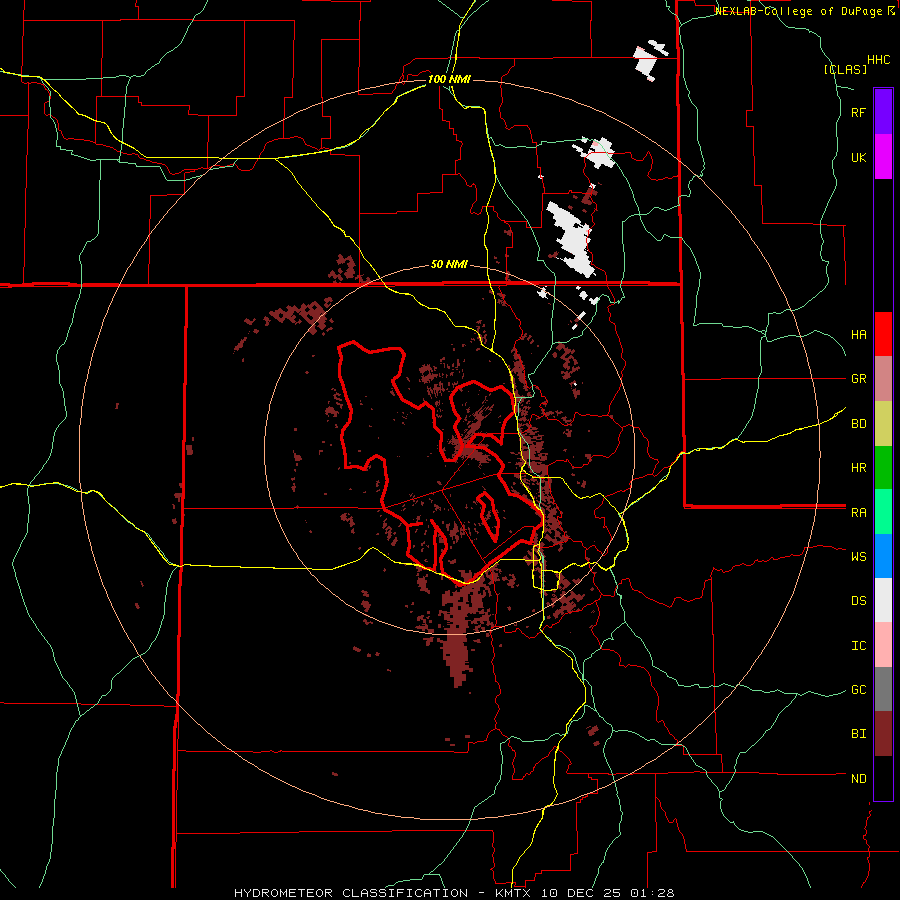Pick the DS dry snow white swatch
The height and width of the screenshot is (900, 900).
(883, 600)
